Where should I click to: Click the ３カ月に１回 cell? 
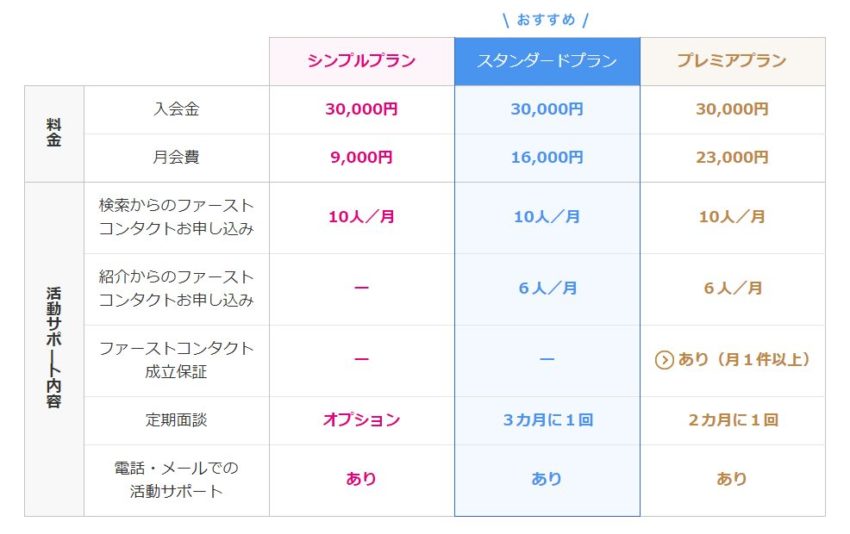[x=548, y=420]
